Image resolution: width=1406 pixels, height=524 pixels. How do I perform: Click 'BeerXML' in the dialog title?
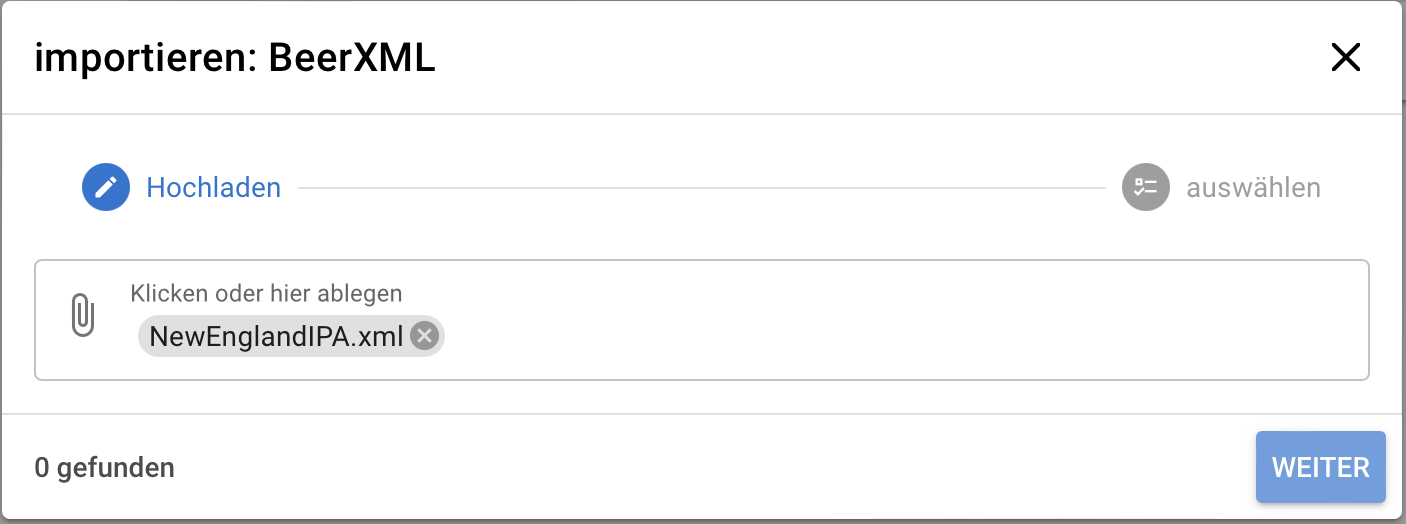click(352, 59)
